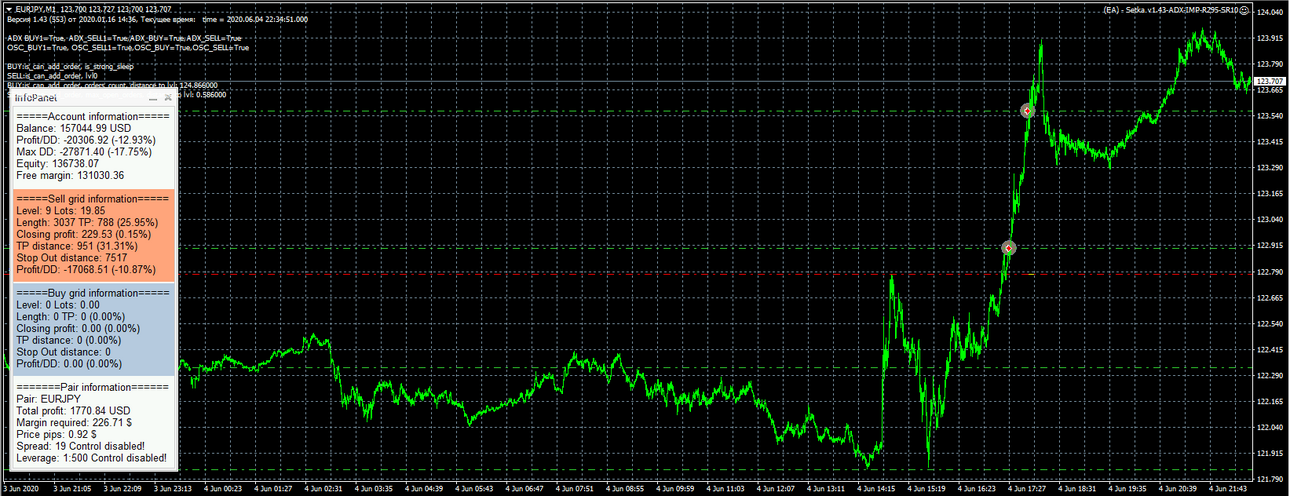The height and width of the screenshot is (496, 1290).
Task: Click the Pair information header
Action: click(x=93, y=387)
